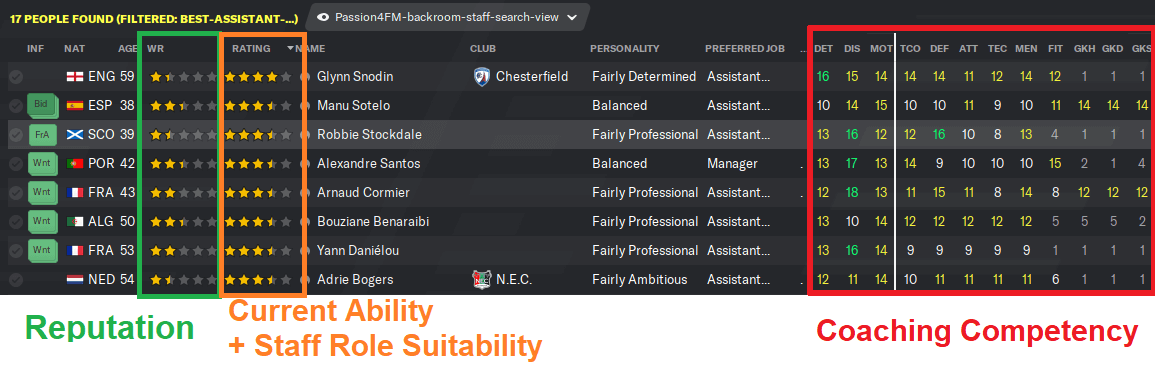Expand the truncated column after PREFERRED JOB

coord(802,49)
